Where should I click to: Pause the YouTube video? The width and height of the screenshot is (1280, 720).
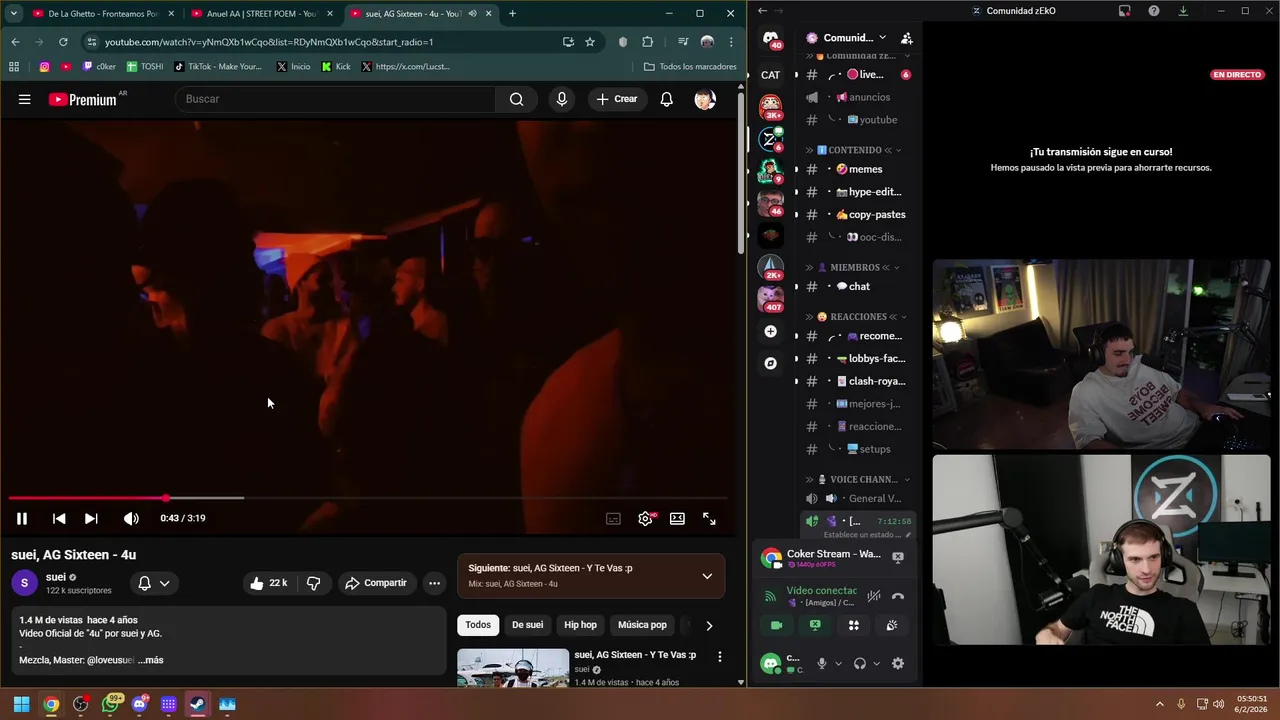pyautogui.click(x=21, y=518)
